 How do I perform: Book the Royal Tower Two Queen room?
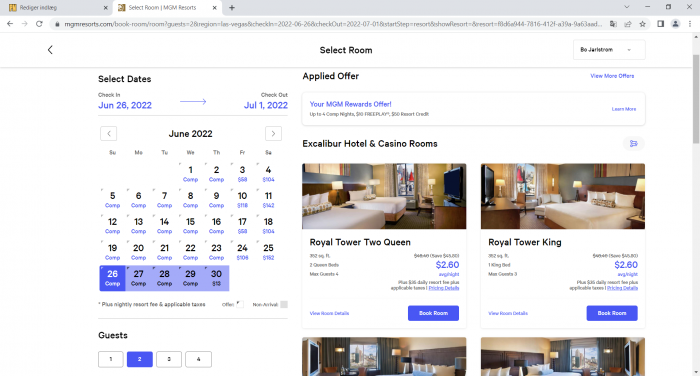click(433, 313)
